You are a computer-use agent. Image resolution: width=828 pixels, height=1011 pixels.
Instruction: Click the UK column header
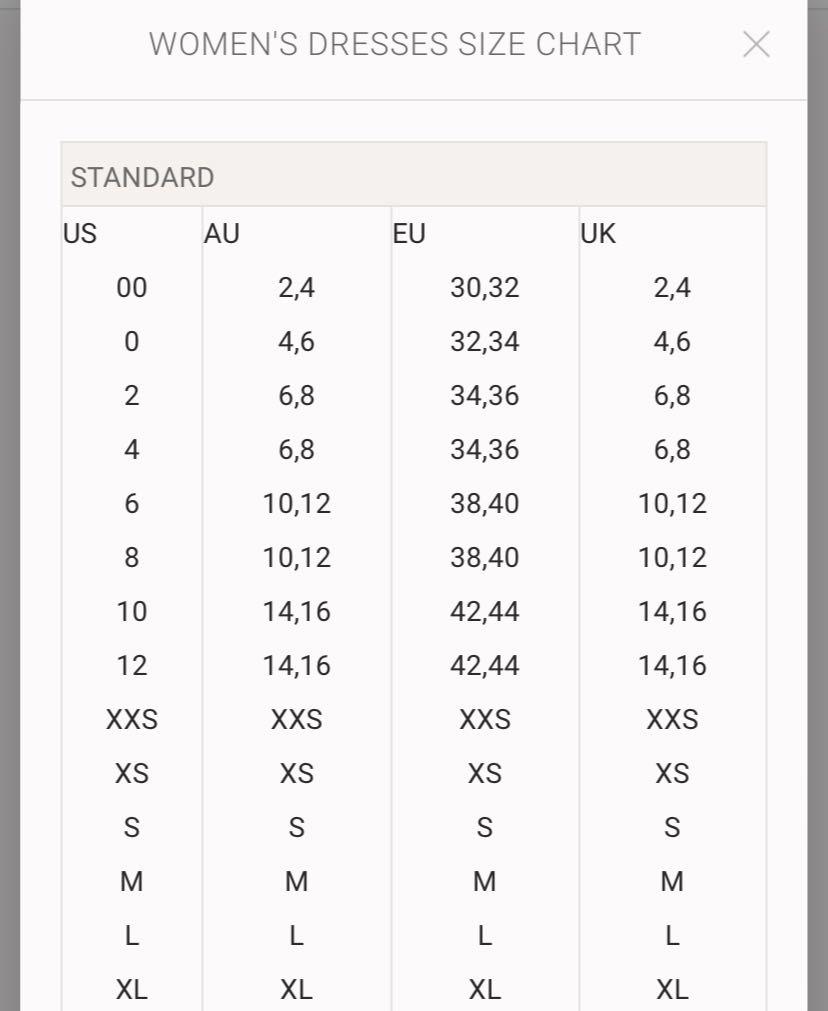click(x=598, y=233)
